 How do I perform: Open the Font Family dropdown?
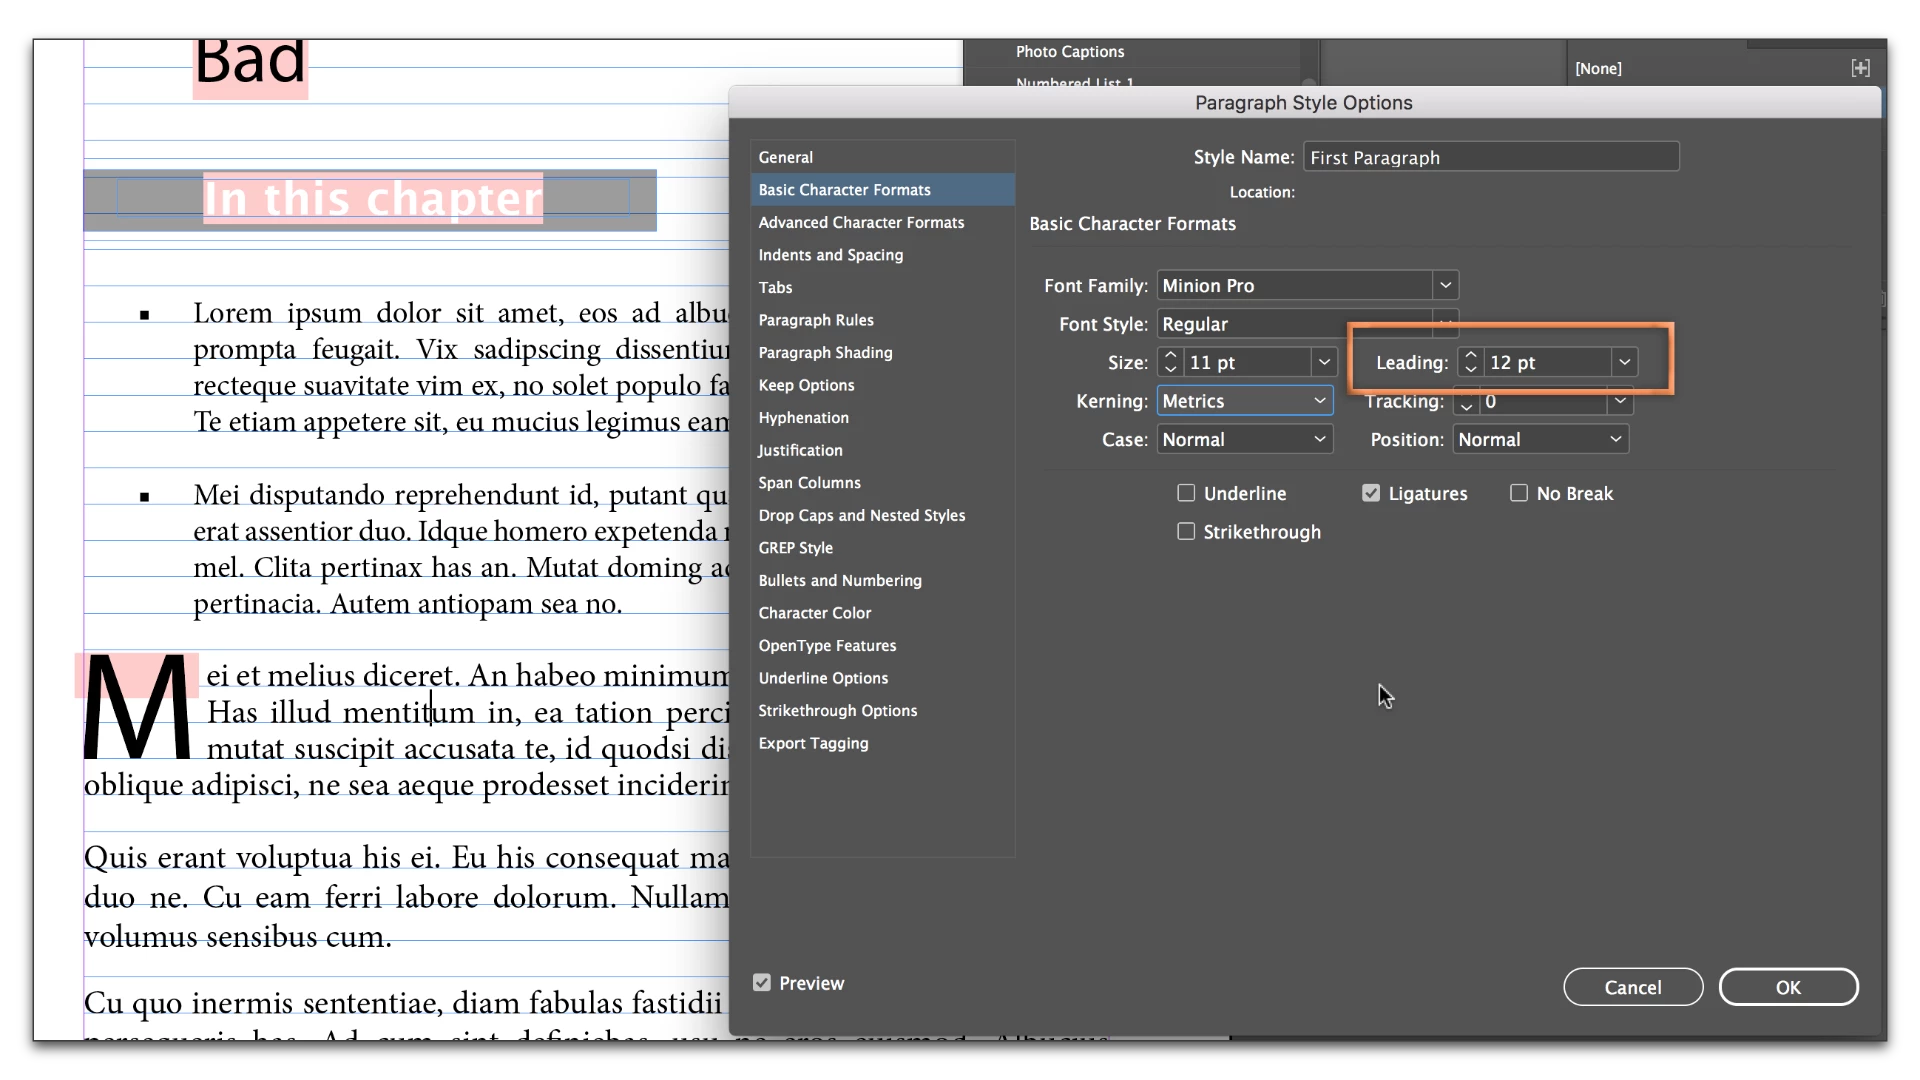[x=1445, y=286]
